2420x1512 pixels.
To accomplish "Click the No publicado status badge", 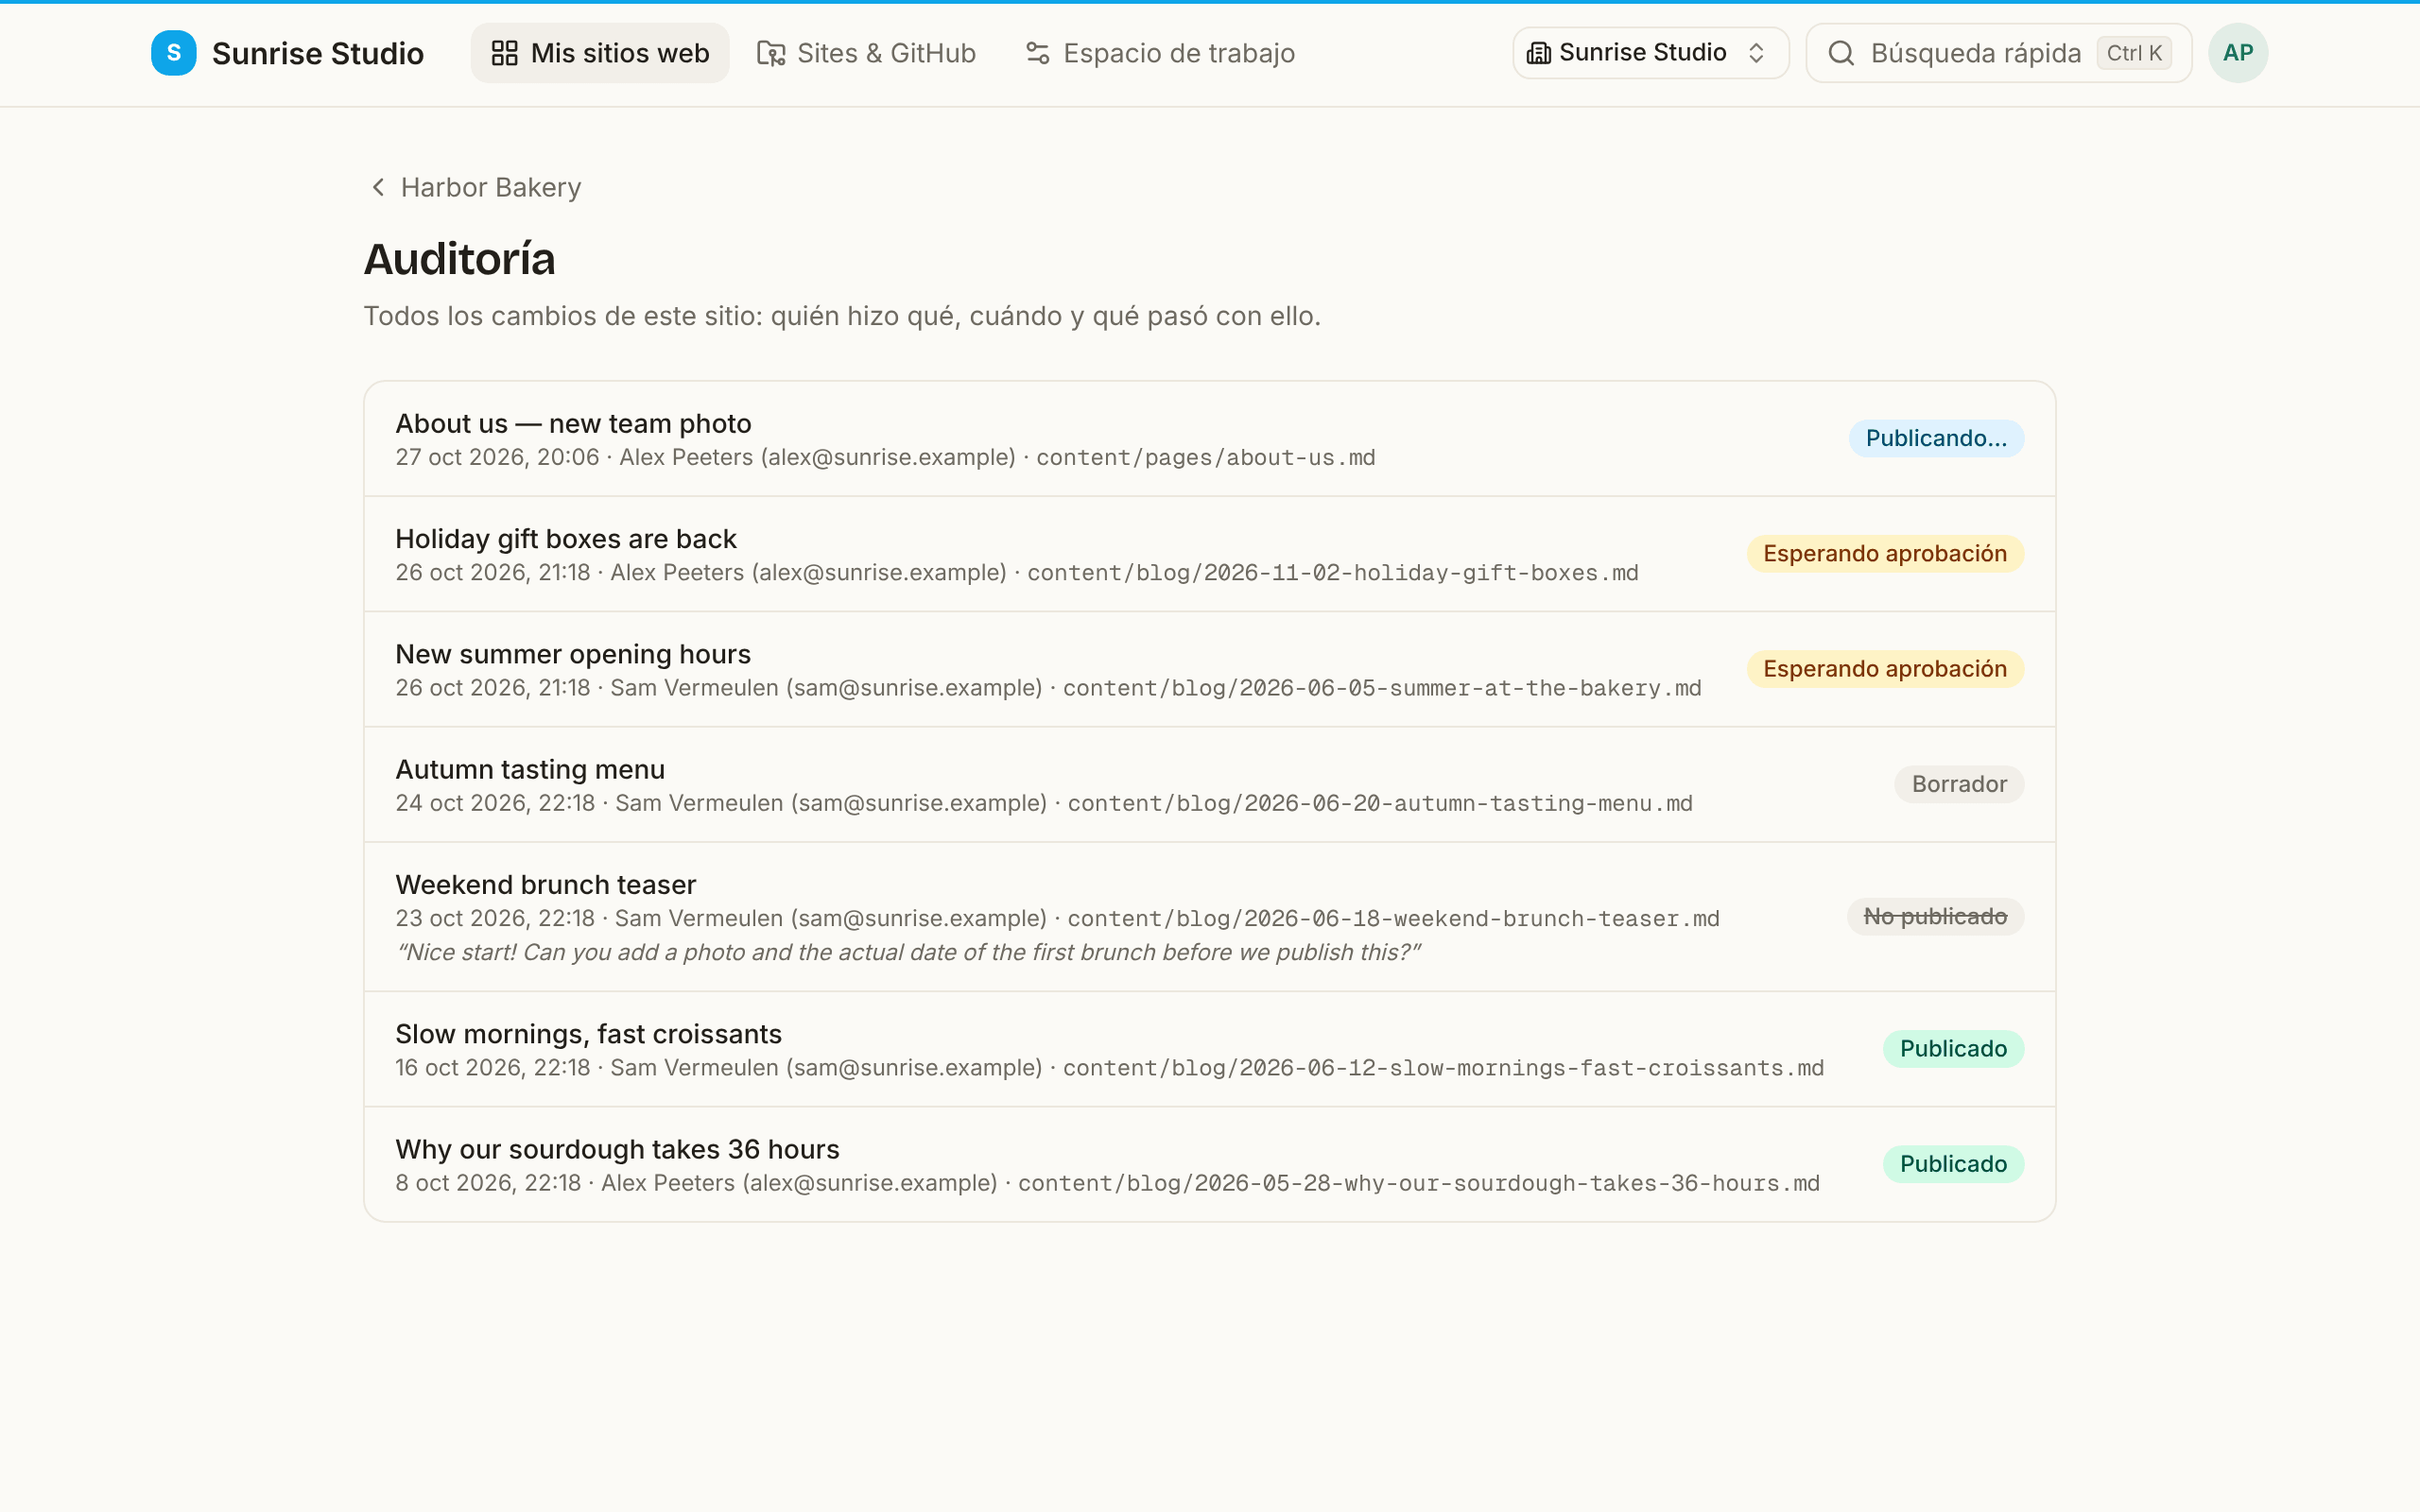I will tap(1935, 916).
